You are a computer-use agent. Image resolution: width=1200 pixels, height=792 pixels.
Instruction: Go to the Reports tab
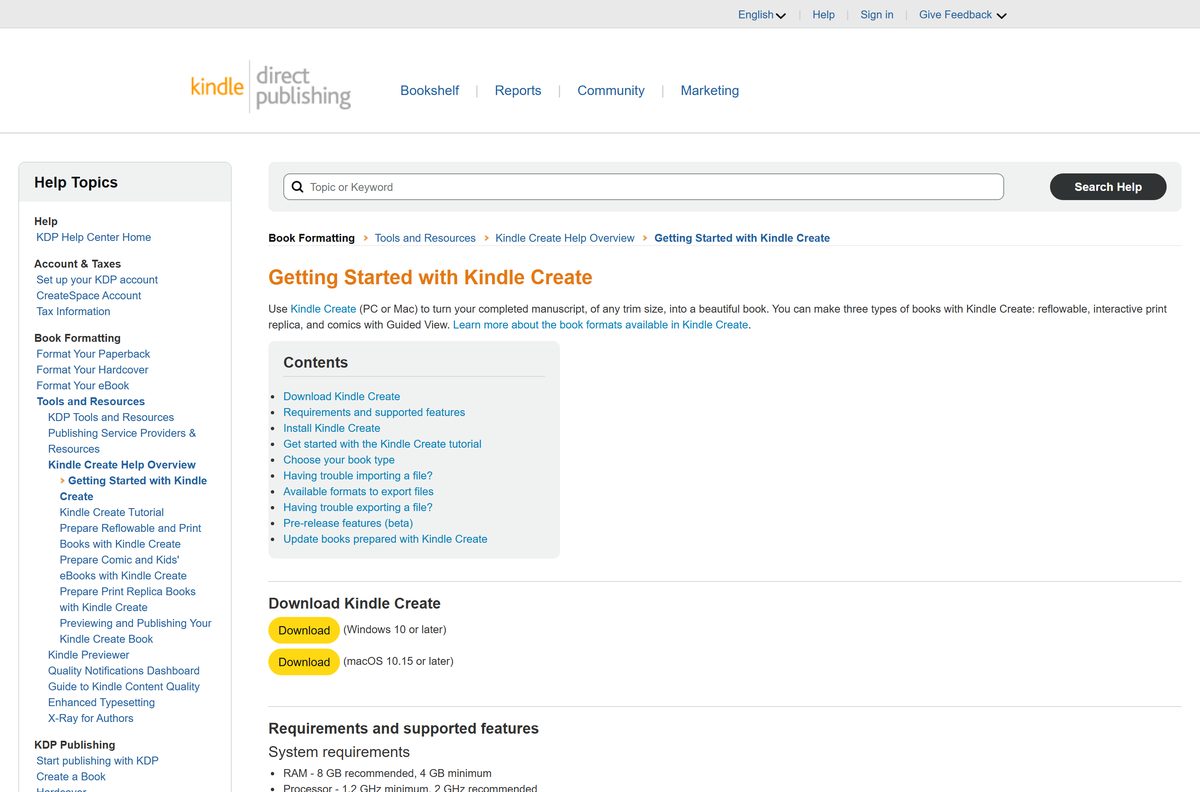pyautogui.click(x=518, y=90)
